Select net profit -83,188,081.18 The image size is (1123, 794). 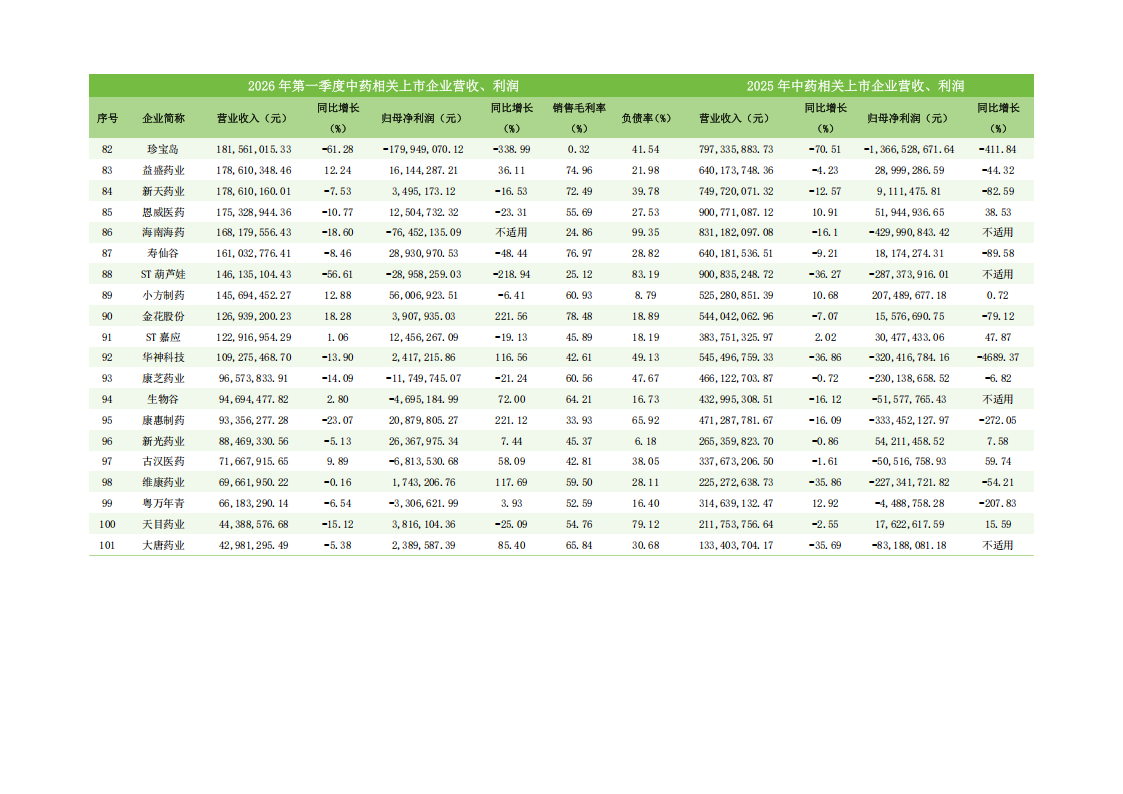click(x=909, y=545)
